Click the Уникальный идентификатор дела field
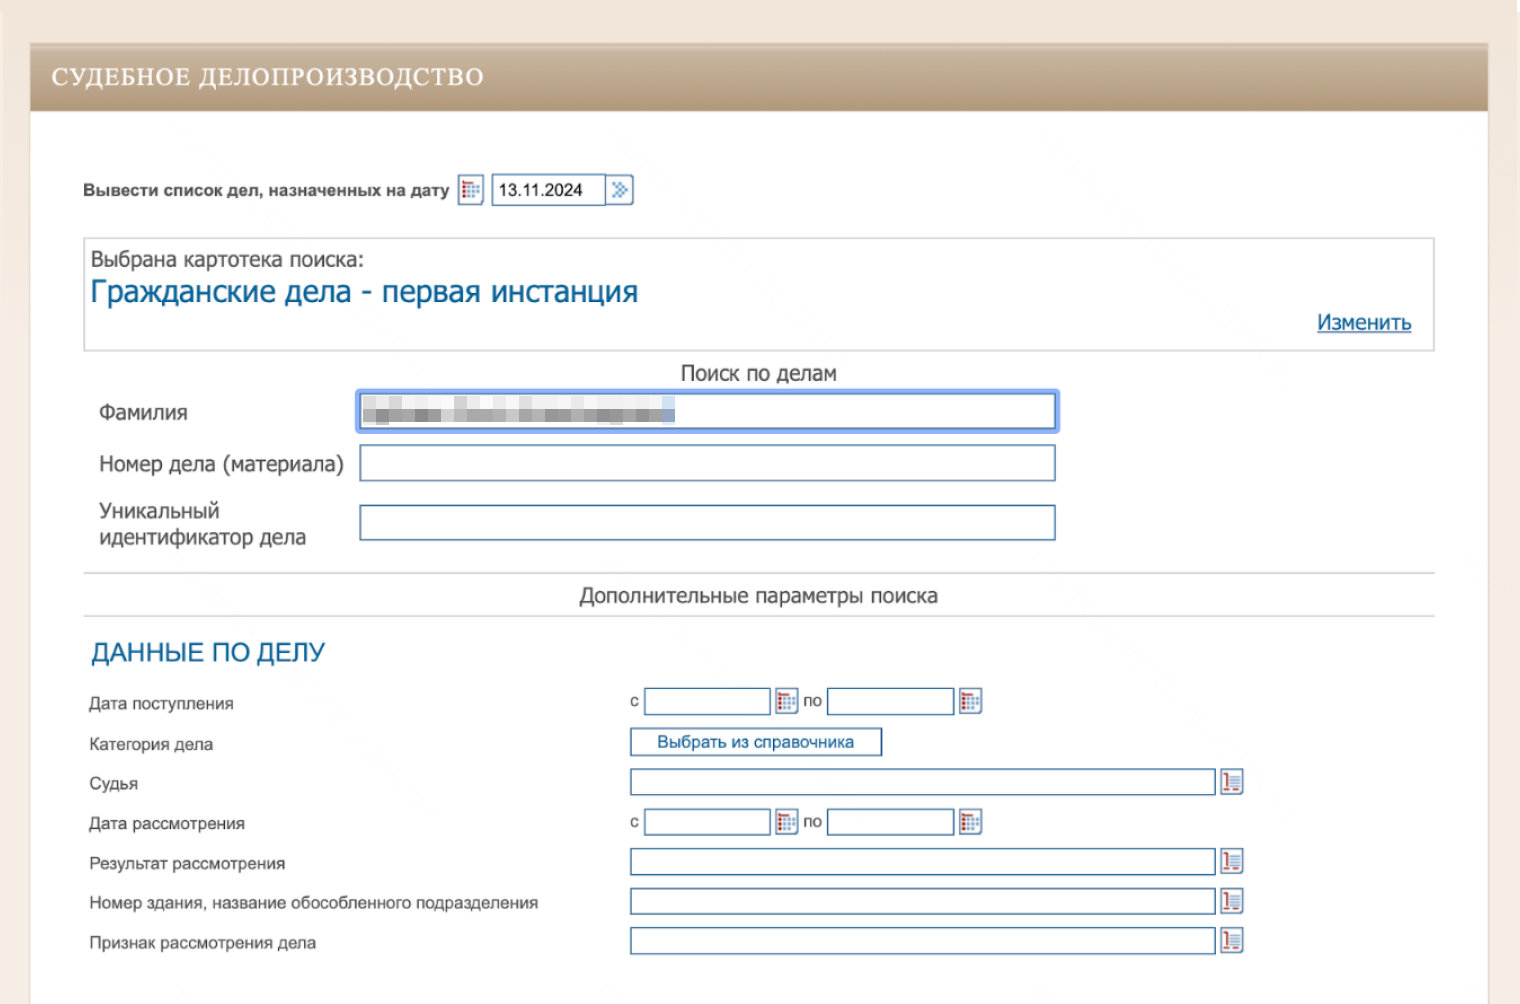This screenshot has height=1004, width=1520. pyautogui.click(x=707, y=523)
